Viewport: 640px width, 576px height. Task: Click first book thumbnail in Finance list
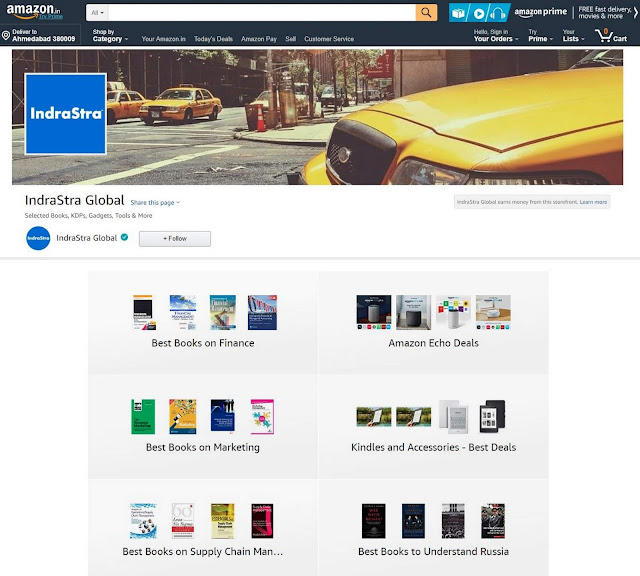click(x=144, y=312)
